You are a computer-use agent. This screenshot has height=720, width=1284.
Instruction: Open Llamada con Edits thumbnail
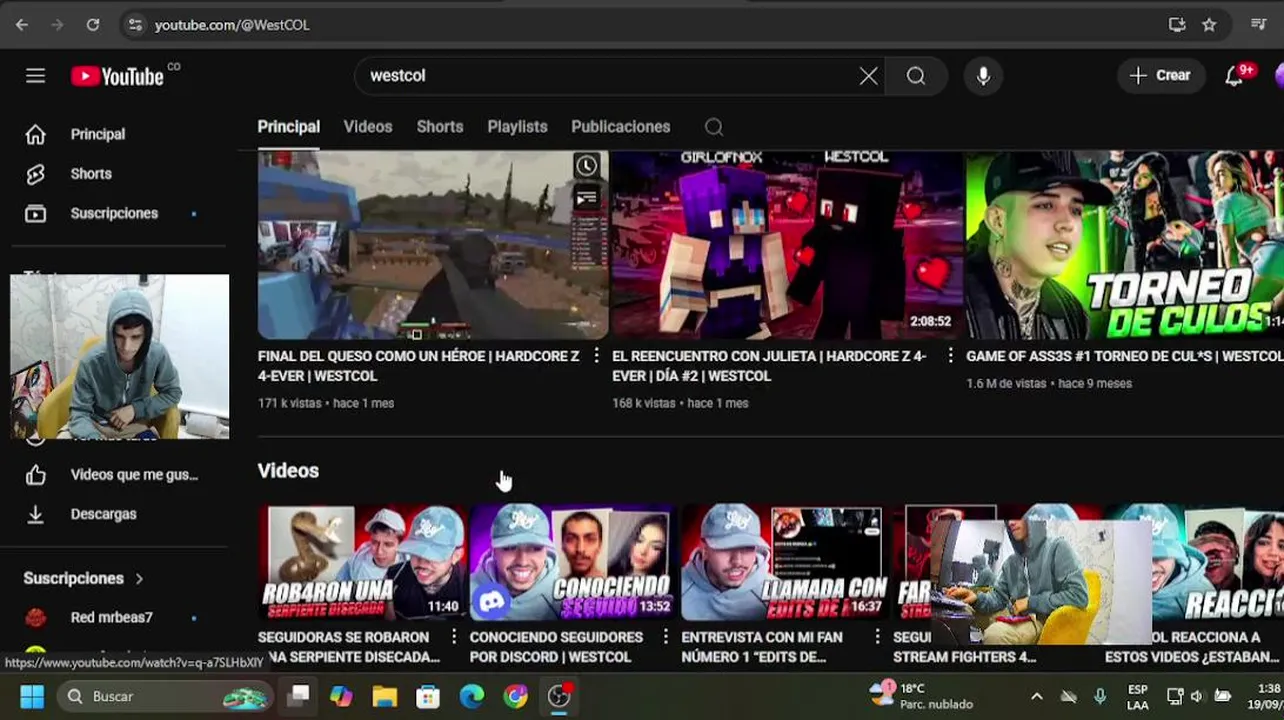click(785, 563)
